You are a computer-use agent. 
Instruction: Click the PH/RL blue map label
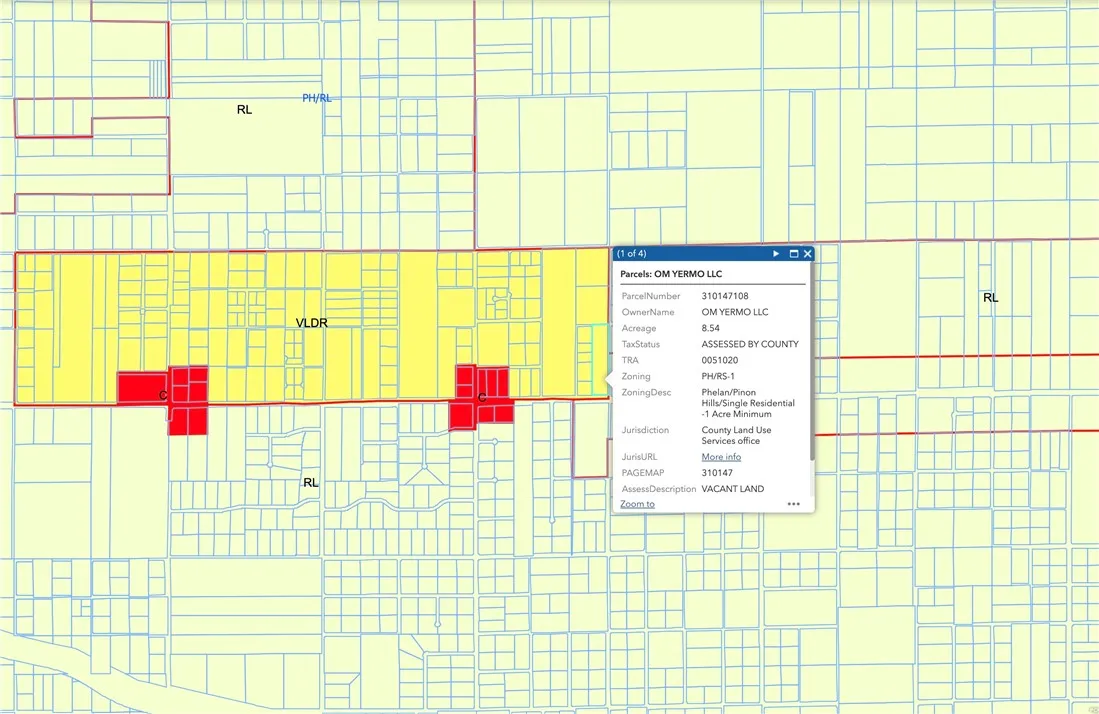pyautogui.click(x=317, y=98)
